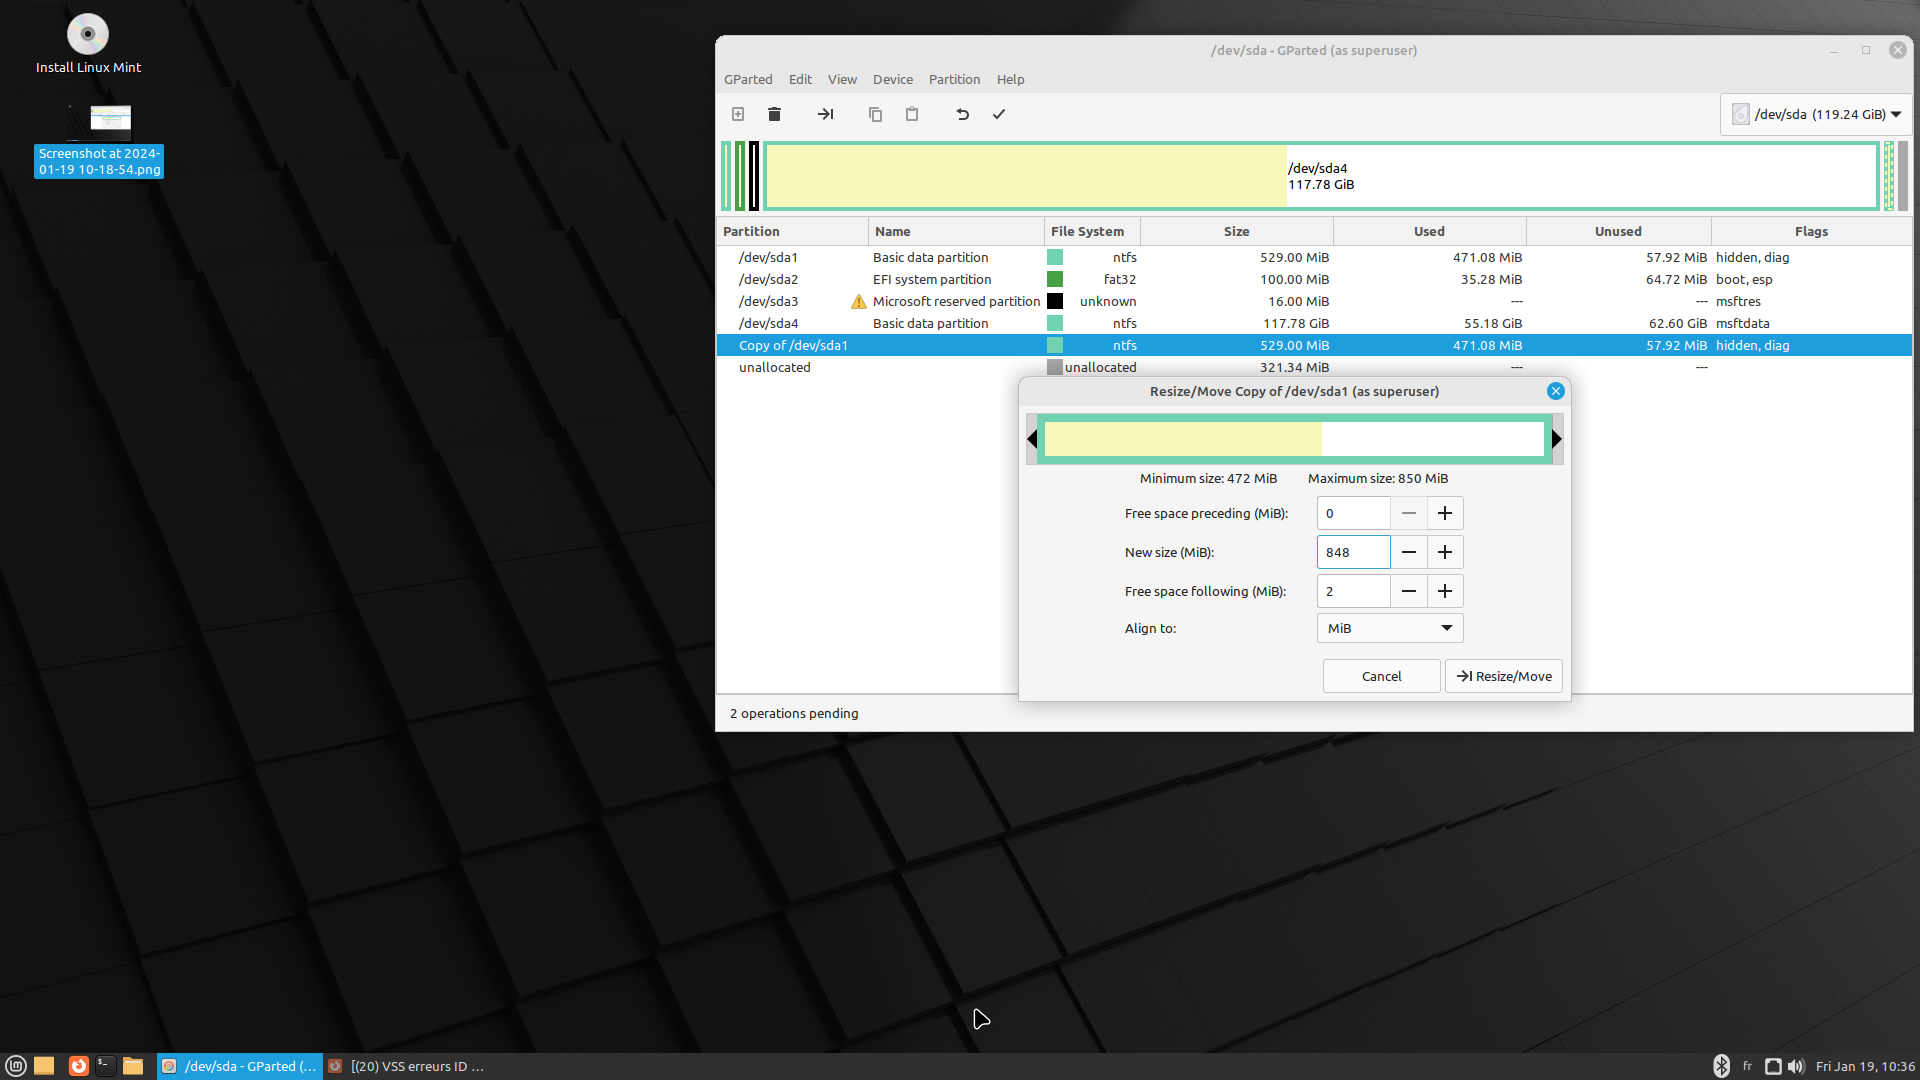Undo last operation with toolbar arrow
Screen dimensions: 1920x1080
click(x=962, y=114)
